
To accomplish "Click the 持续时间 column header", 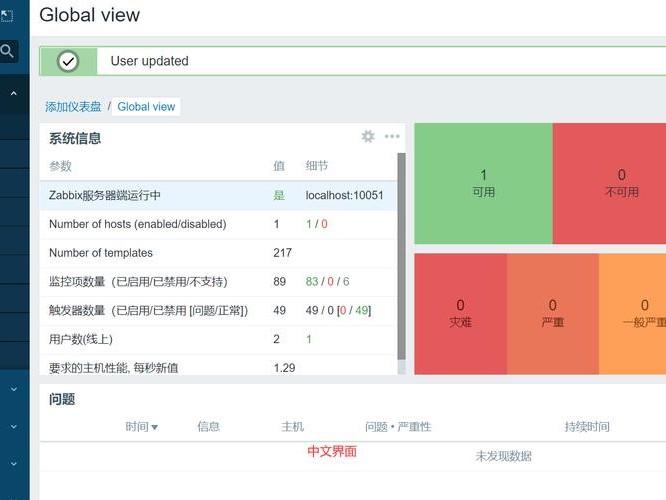I will [x=587, y=427].
